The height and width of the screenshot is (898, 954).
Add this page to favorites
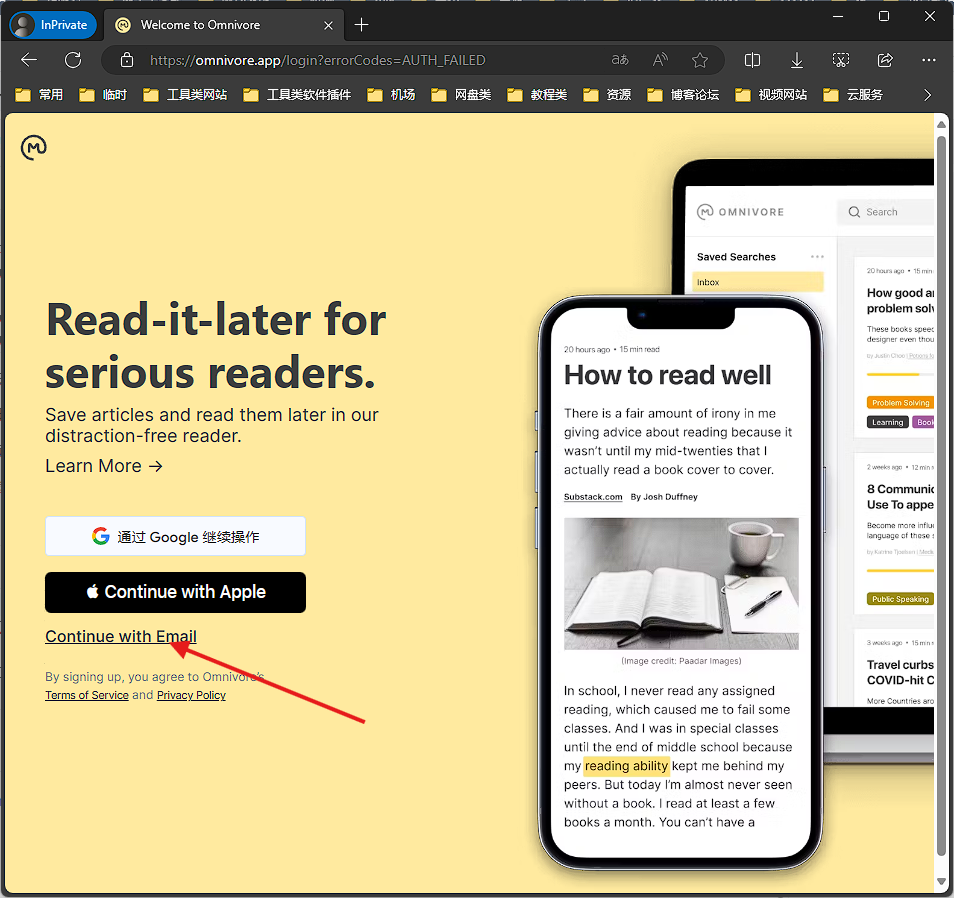(x=700, y=60)
